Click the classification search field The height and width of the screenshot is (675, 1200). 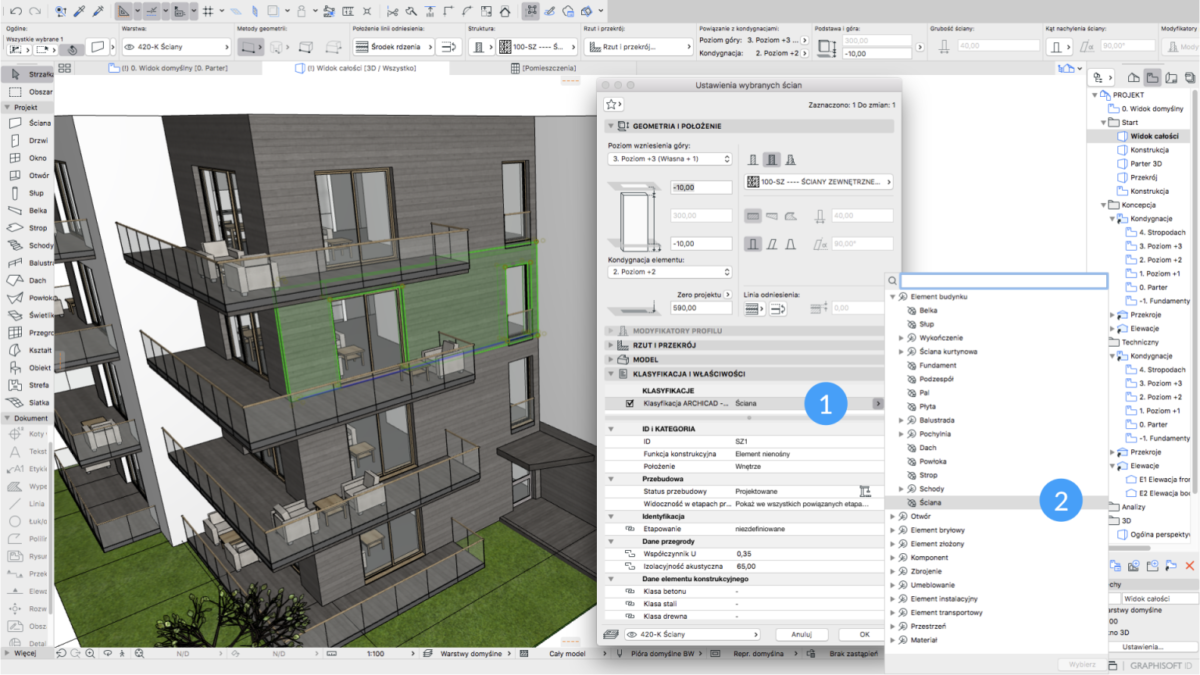tap(1003, 282)
